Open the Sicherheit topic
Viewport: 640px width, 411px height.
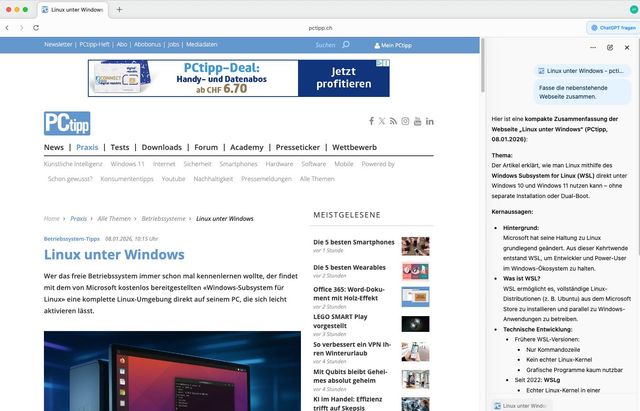(197, 164)
